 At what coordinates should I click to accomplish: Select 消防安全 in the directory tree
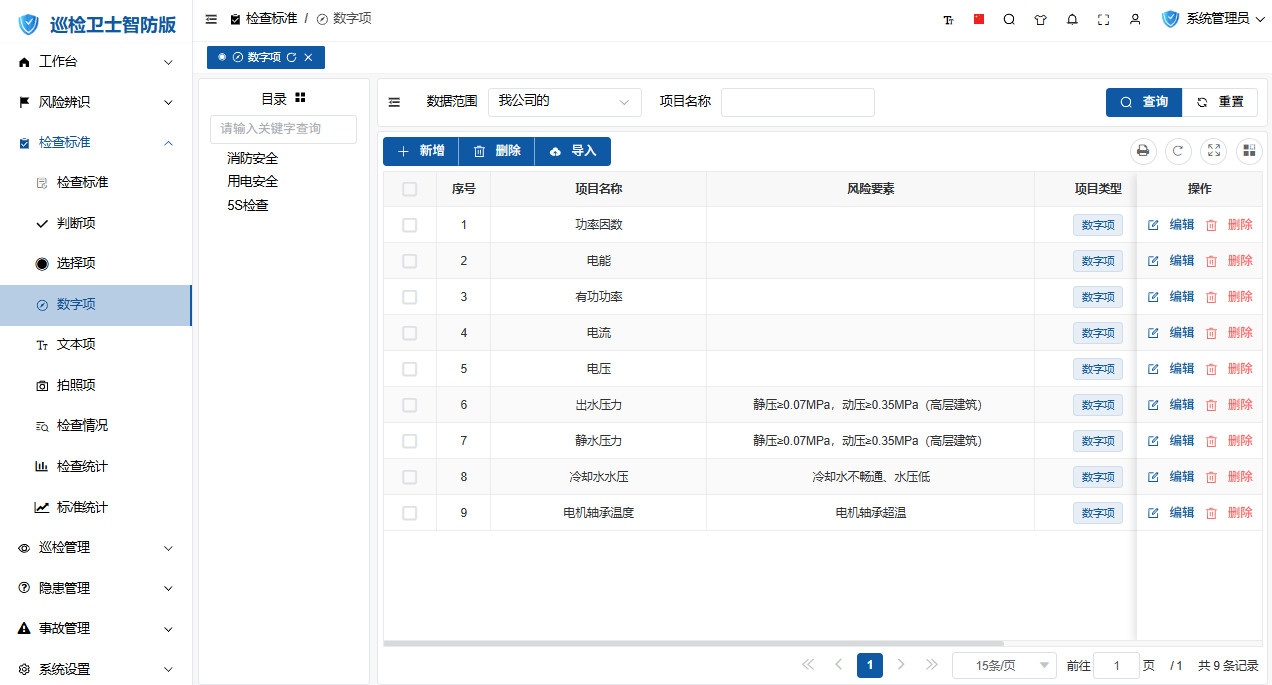252,158
